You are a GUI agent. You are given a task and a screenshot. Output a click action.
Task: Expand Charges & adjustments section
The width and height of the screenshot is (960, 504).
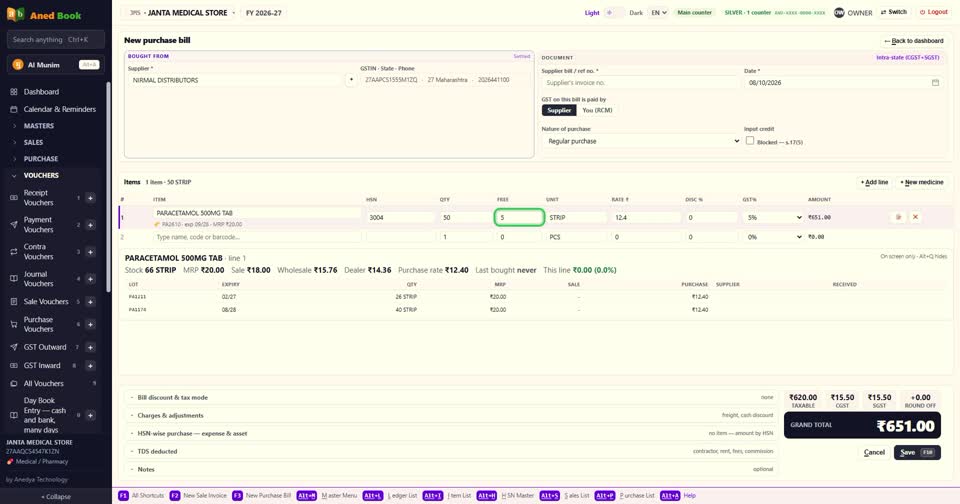(x=451, y=415)
